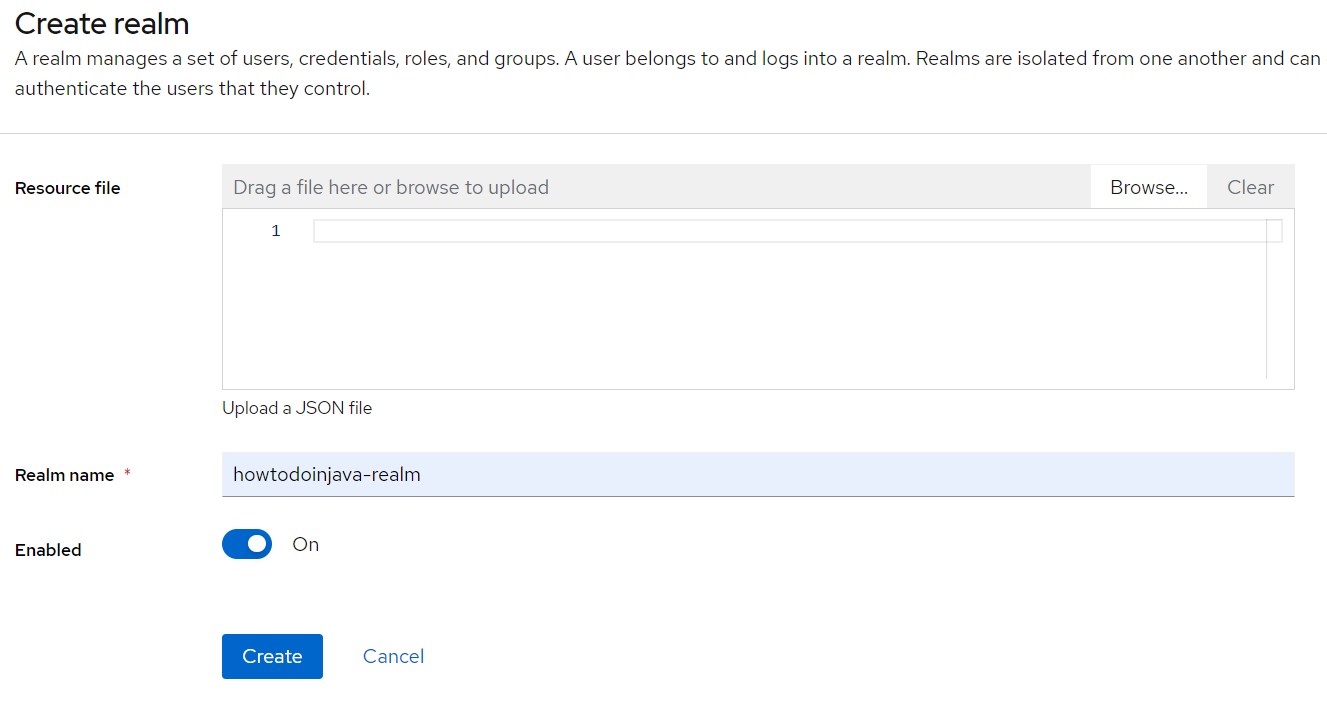Click the red required asterisk icon
This screenshot has width=1327, height=701.
127,475
